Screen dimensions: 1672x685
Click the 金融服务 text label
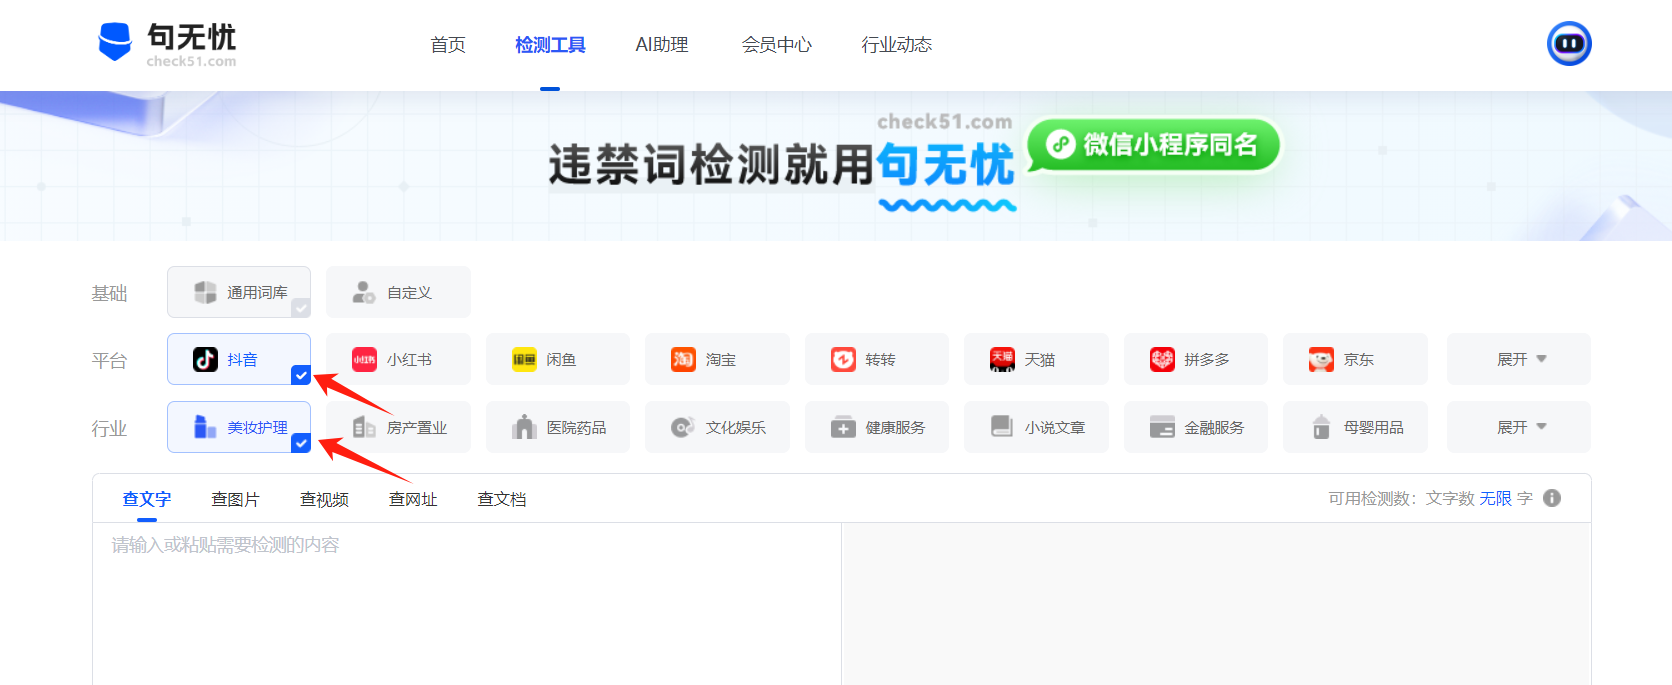pyautogui.click(x=1214, y=428)
